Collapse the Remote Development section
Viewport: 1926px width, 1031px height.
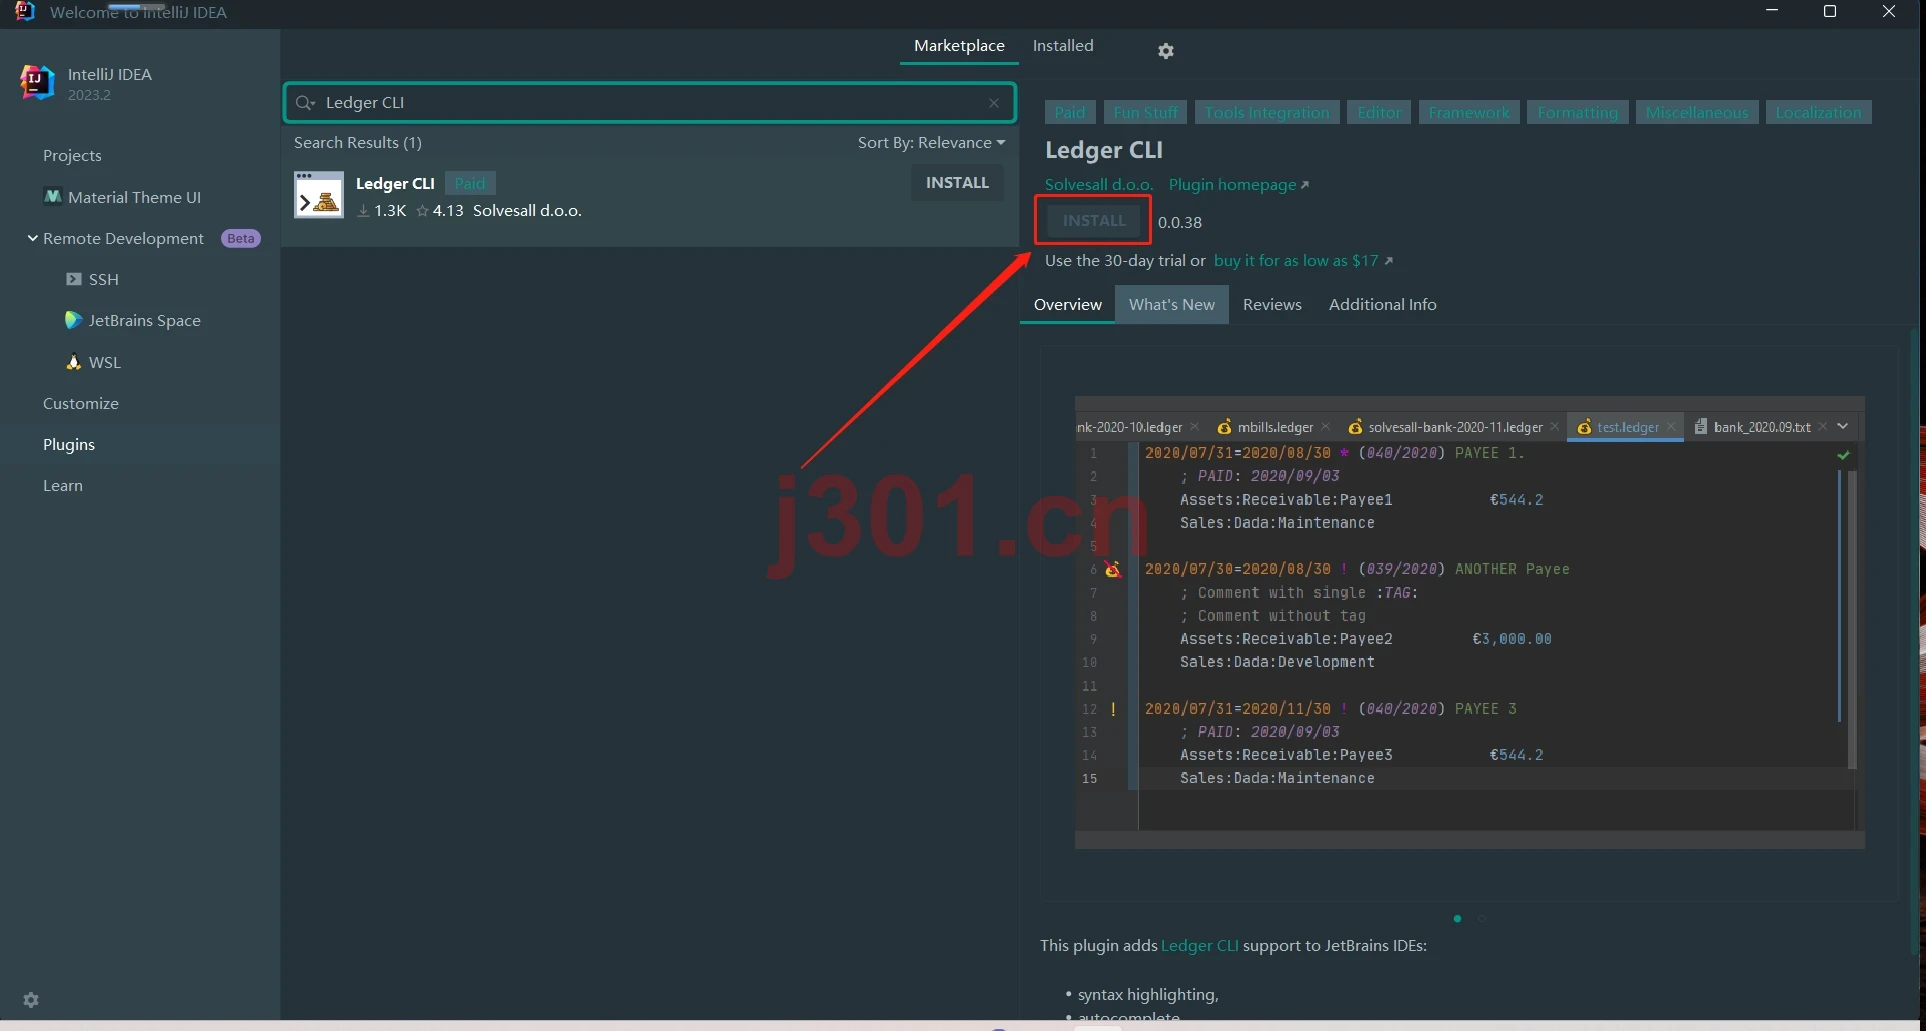coord(33,238)
